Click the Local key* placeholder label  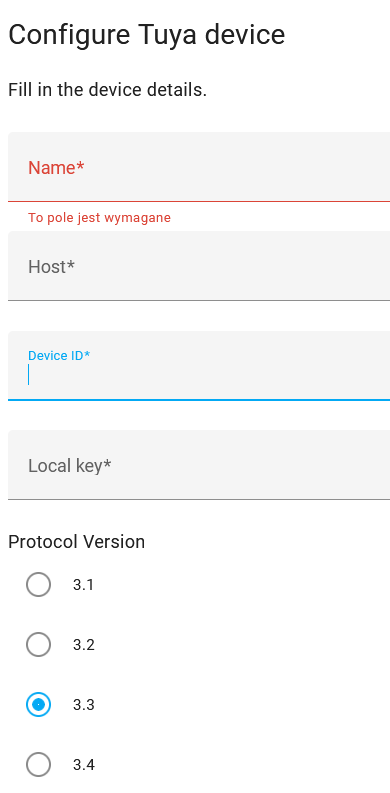pos(70,466)
